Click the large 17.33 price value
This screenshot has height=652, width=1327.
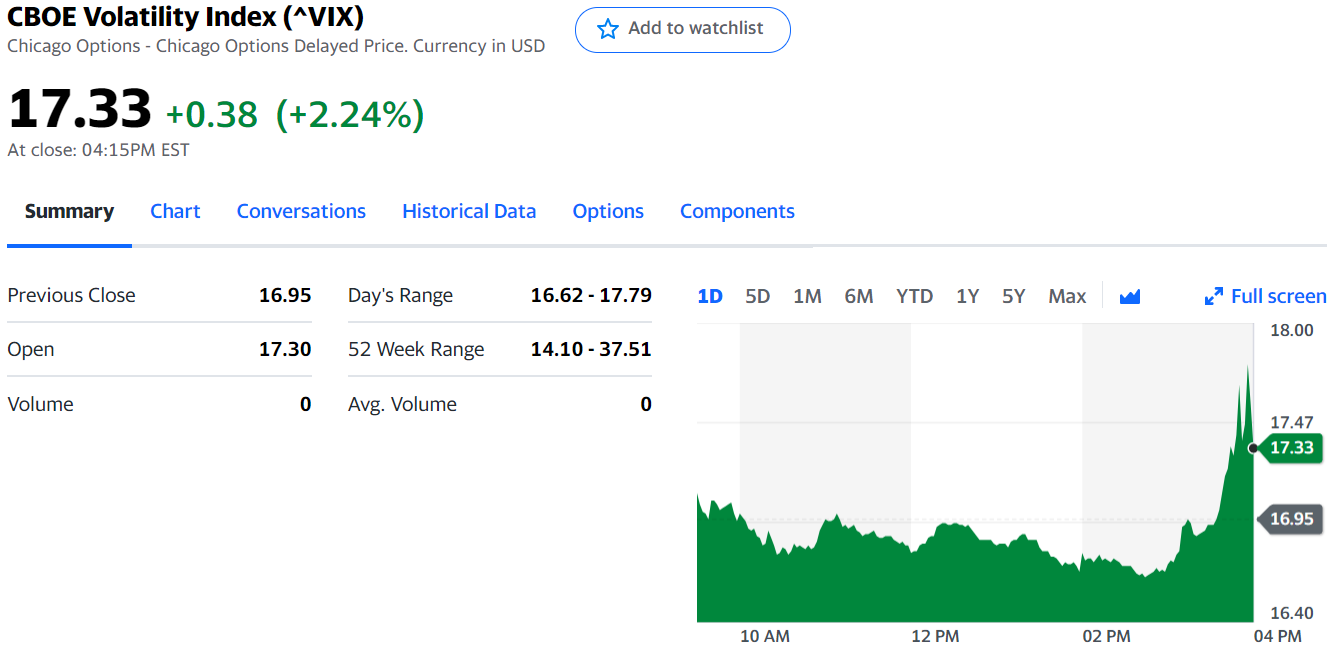coord(80,110)
